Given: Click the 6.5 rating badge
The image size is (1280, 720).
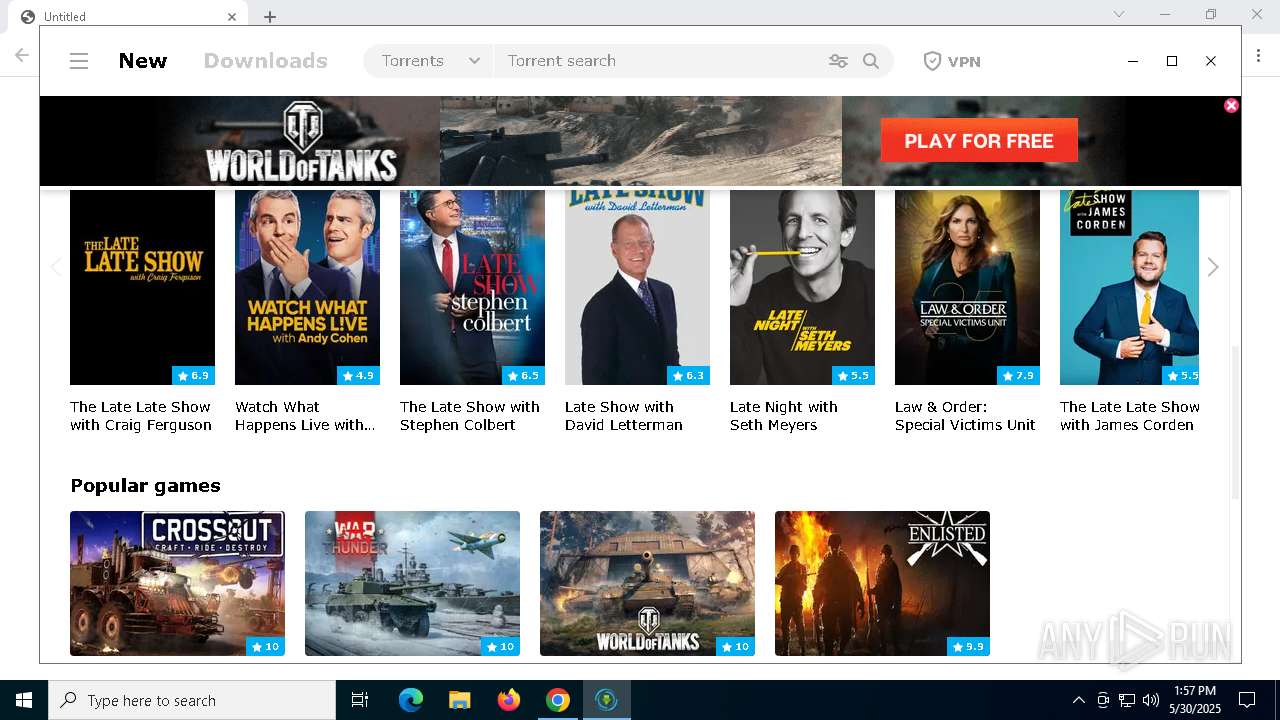Looking at the screenshot, I should click(x=523, y=376).
